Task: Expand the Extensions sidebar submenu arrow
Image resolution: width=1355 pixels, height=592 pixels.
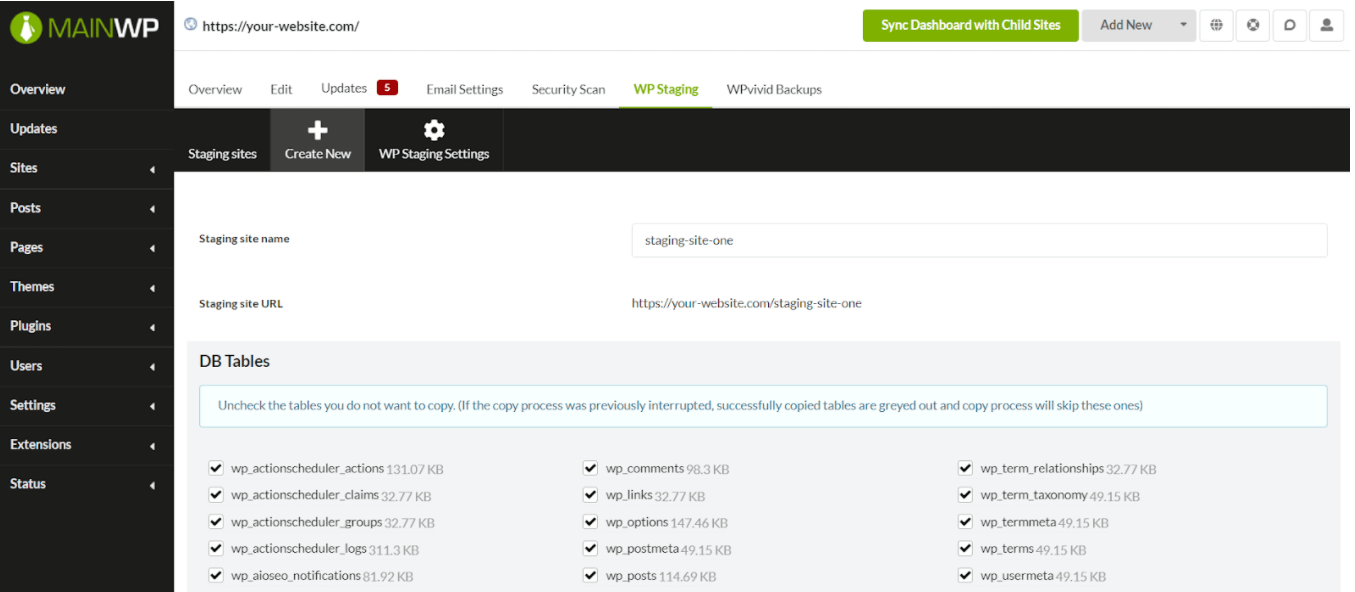Action: pos(152,446)
